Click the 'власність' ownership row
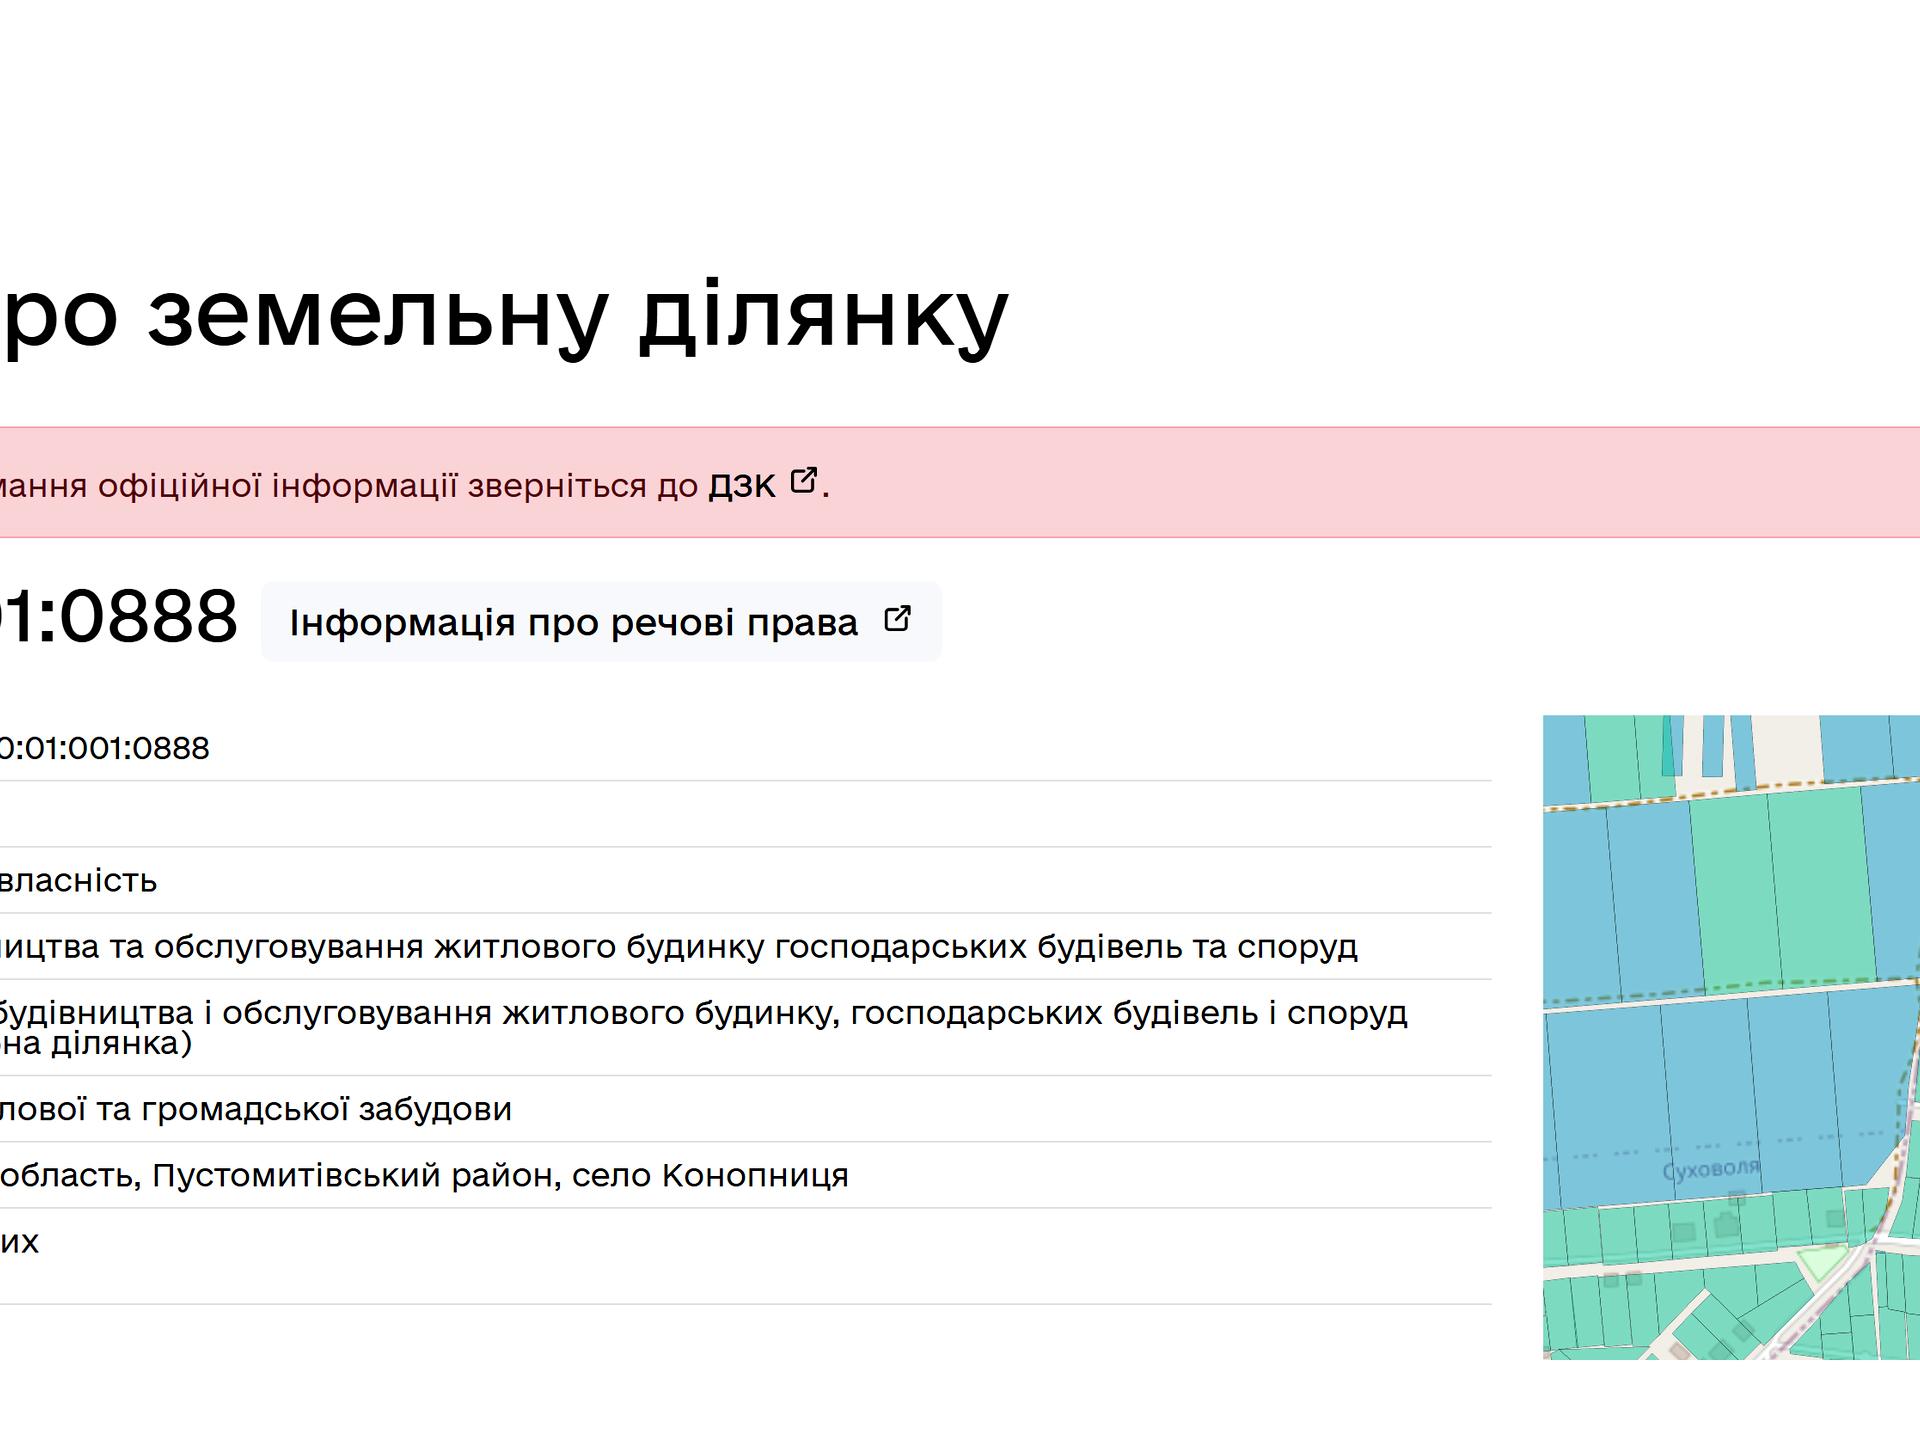 pyautogui.click(x=78, y=880)
